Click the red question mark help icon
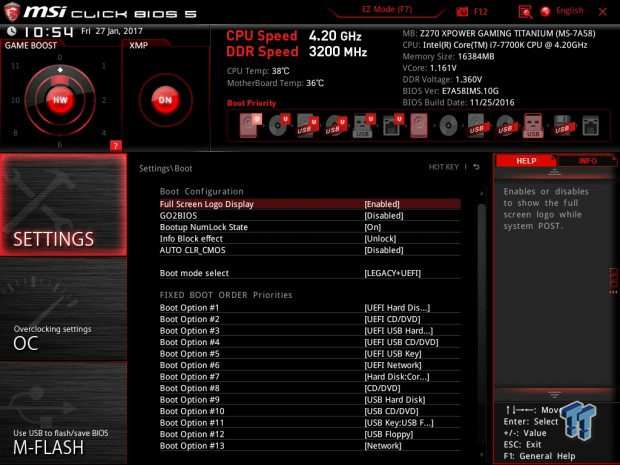This screenshot has width=620, height=465. coord(115,146)
